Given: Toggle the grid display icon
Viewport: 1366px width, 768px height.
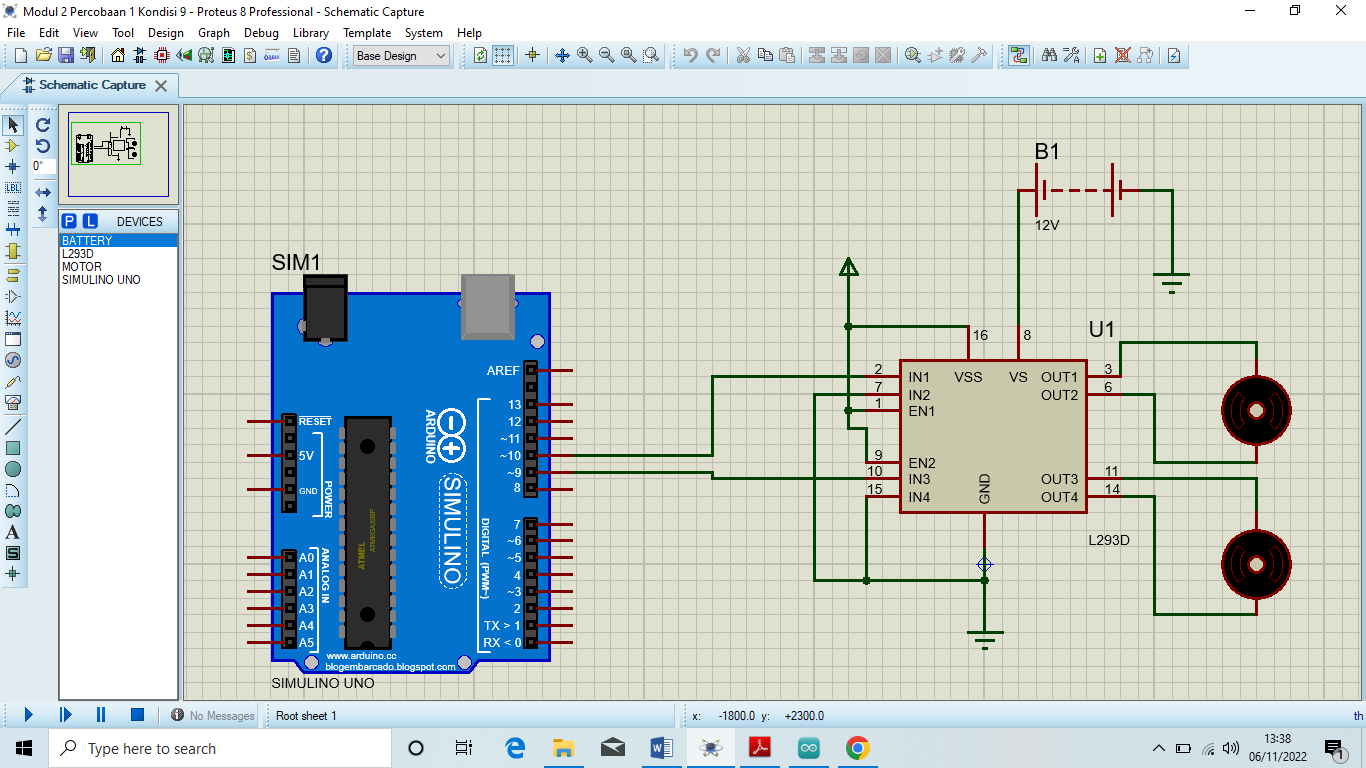Looking at the screenshot, I should point(503,56).
